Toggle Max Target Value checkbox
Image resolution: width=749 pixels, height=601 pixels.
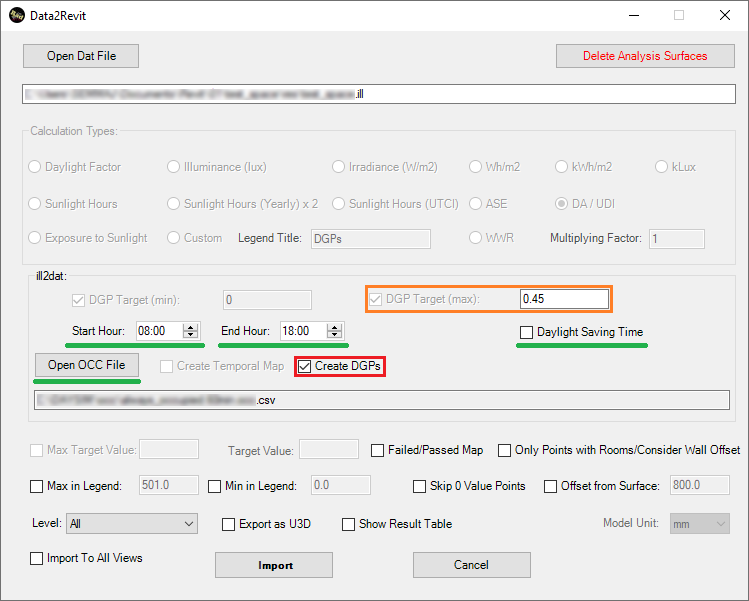click(x=36, y=450)
